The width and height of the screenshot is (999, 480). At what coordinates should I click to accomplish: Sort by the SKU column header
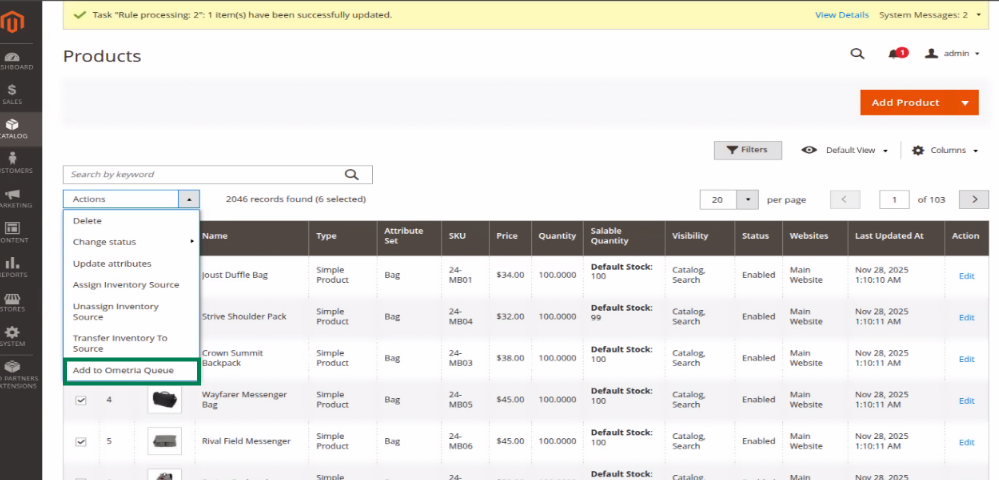pyautogui.click(x=465, y=236)
